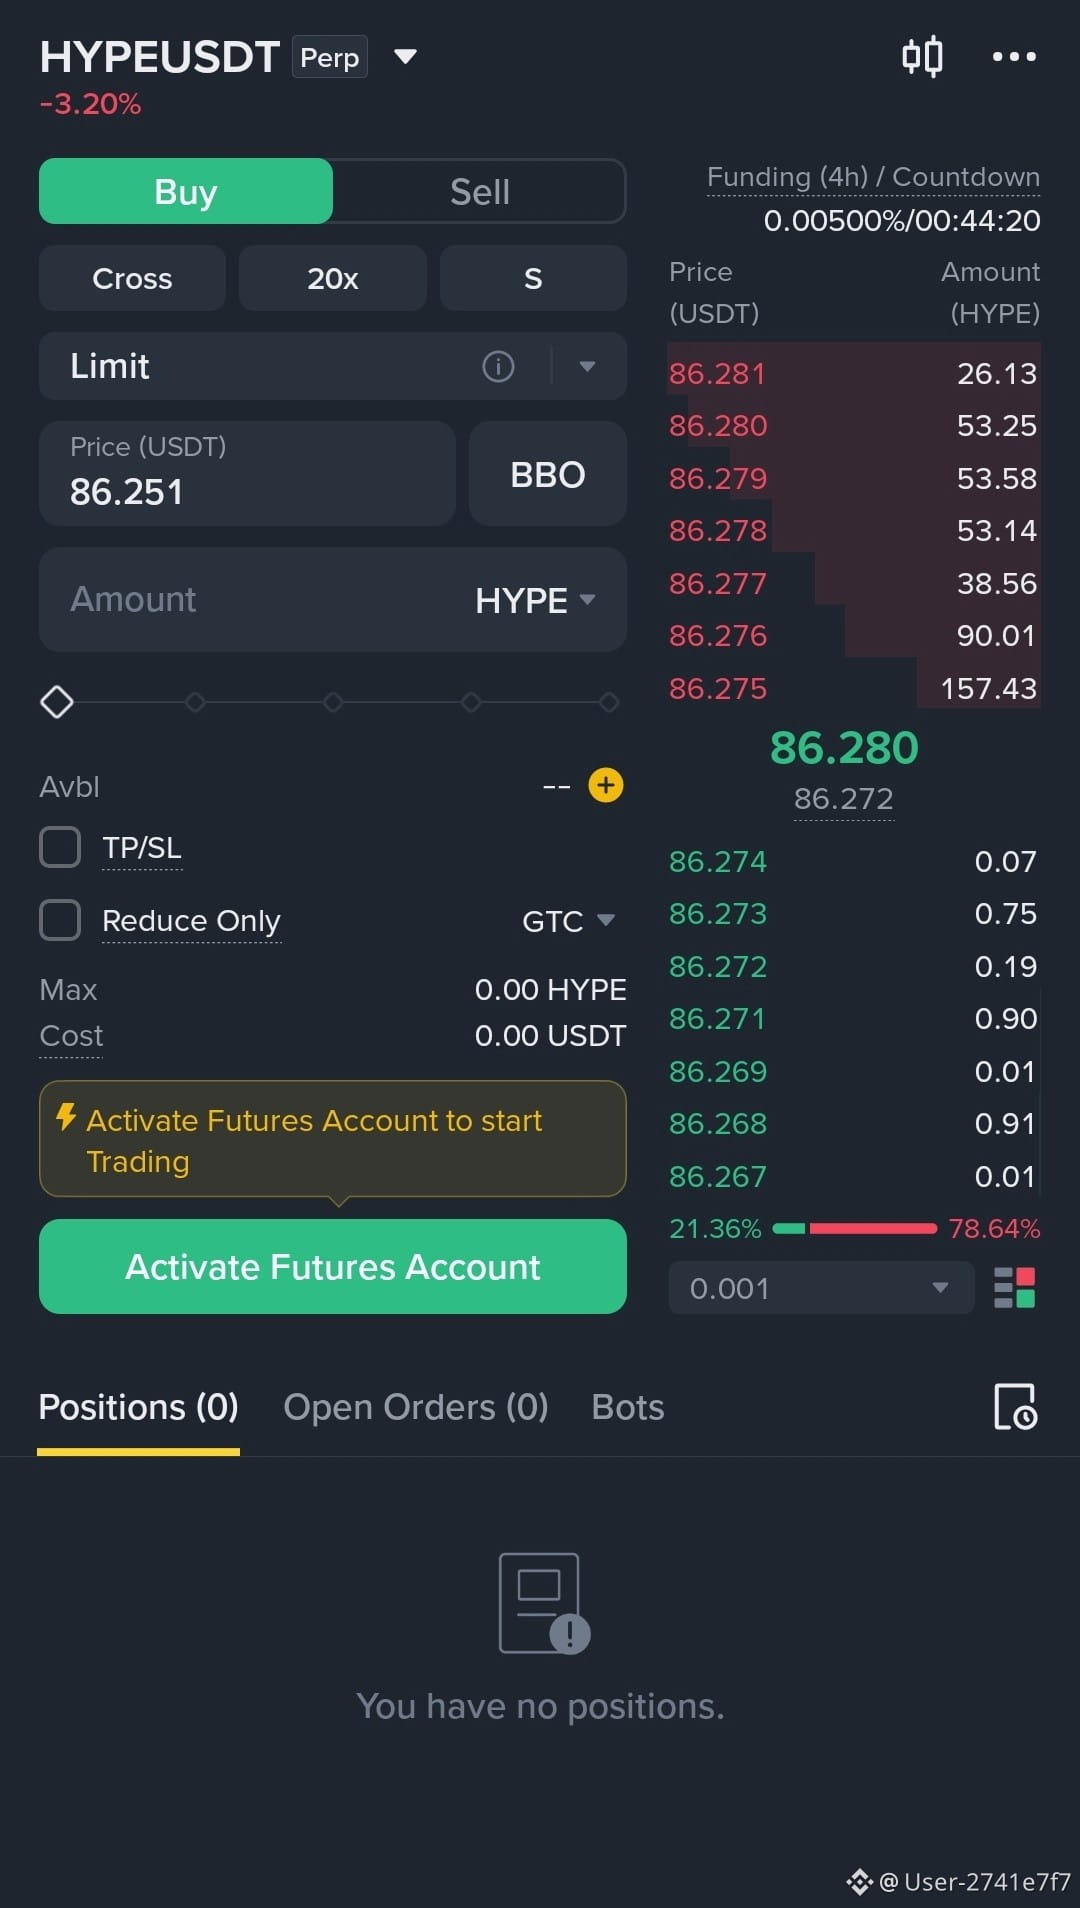Tap the yellow plus icon beside Avbl
1080x1908 pixels.
[x=606, y=786]
